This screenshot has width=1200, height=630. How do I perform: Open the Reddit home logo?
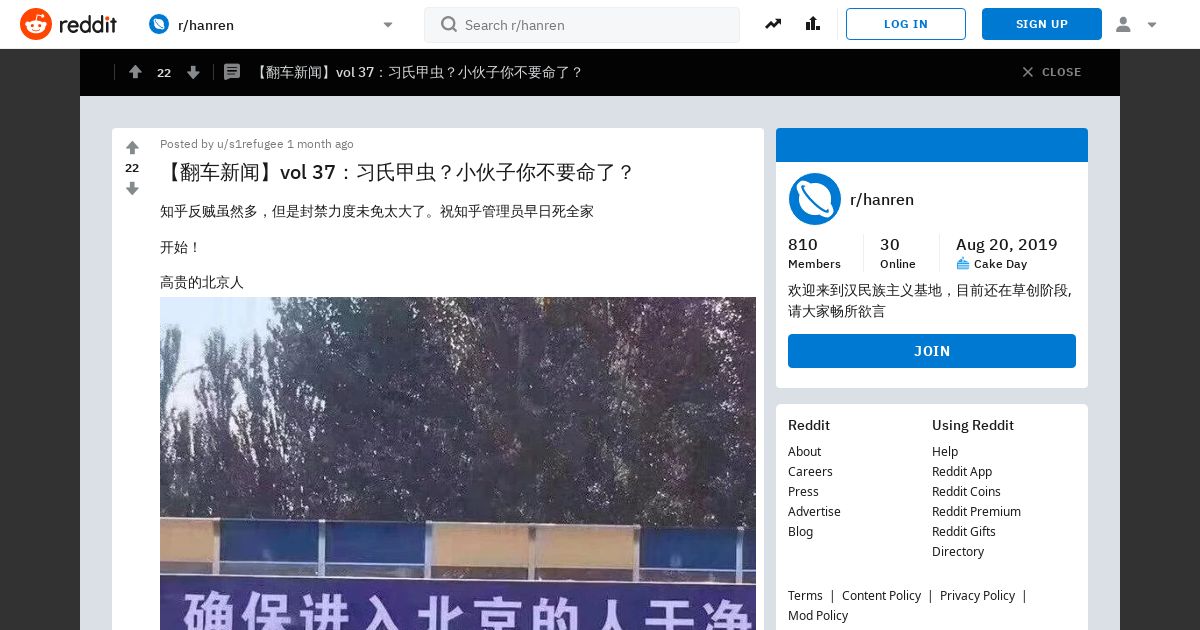pos(68,24)
